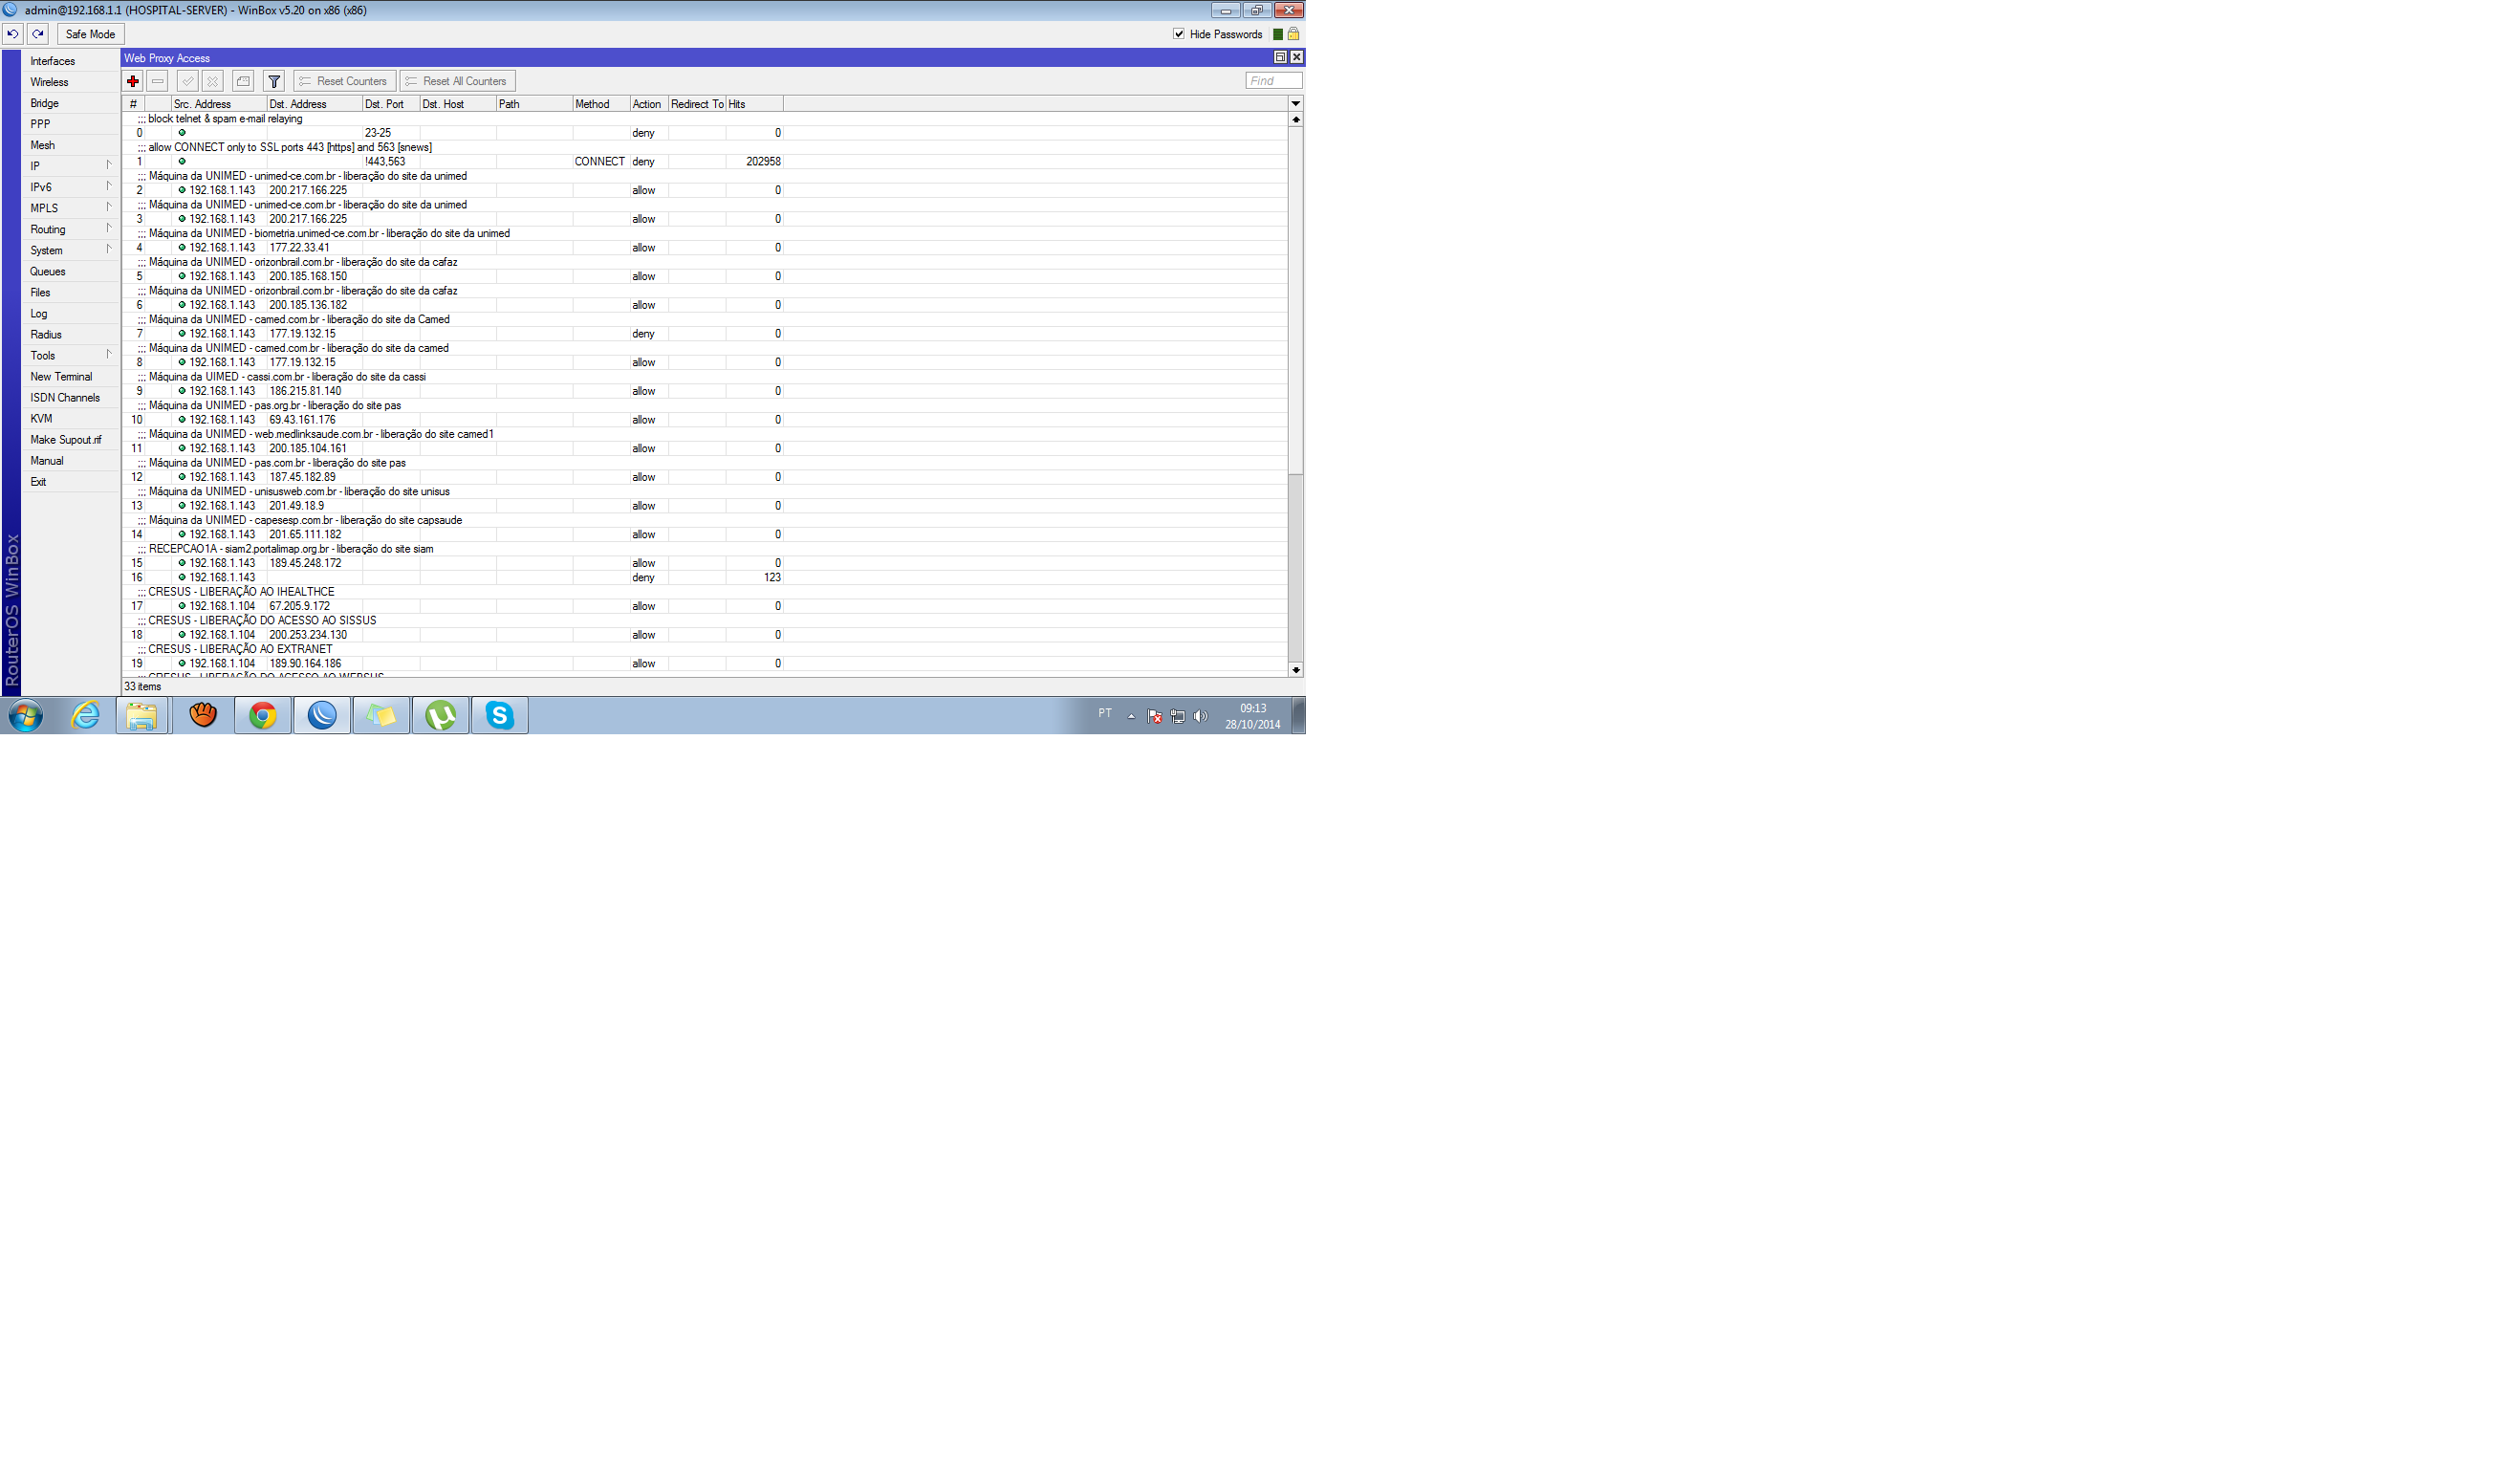Open the orange hand taskbar app
Screen dimensions: 2520x1480
pyautogui.click(x=203, y=715)
